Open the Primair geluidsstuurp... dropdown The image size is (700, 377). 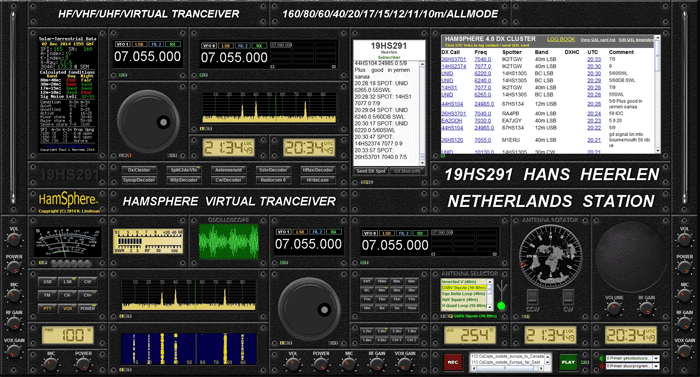click(633, 358)
